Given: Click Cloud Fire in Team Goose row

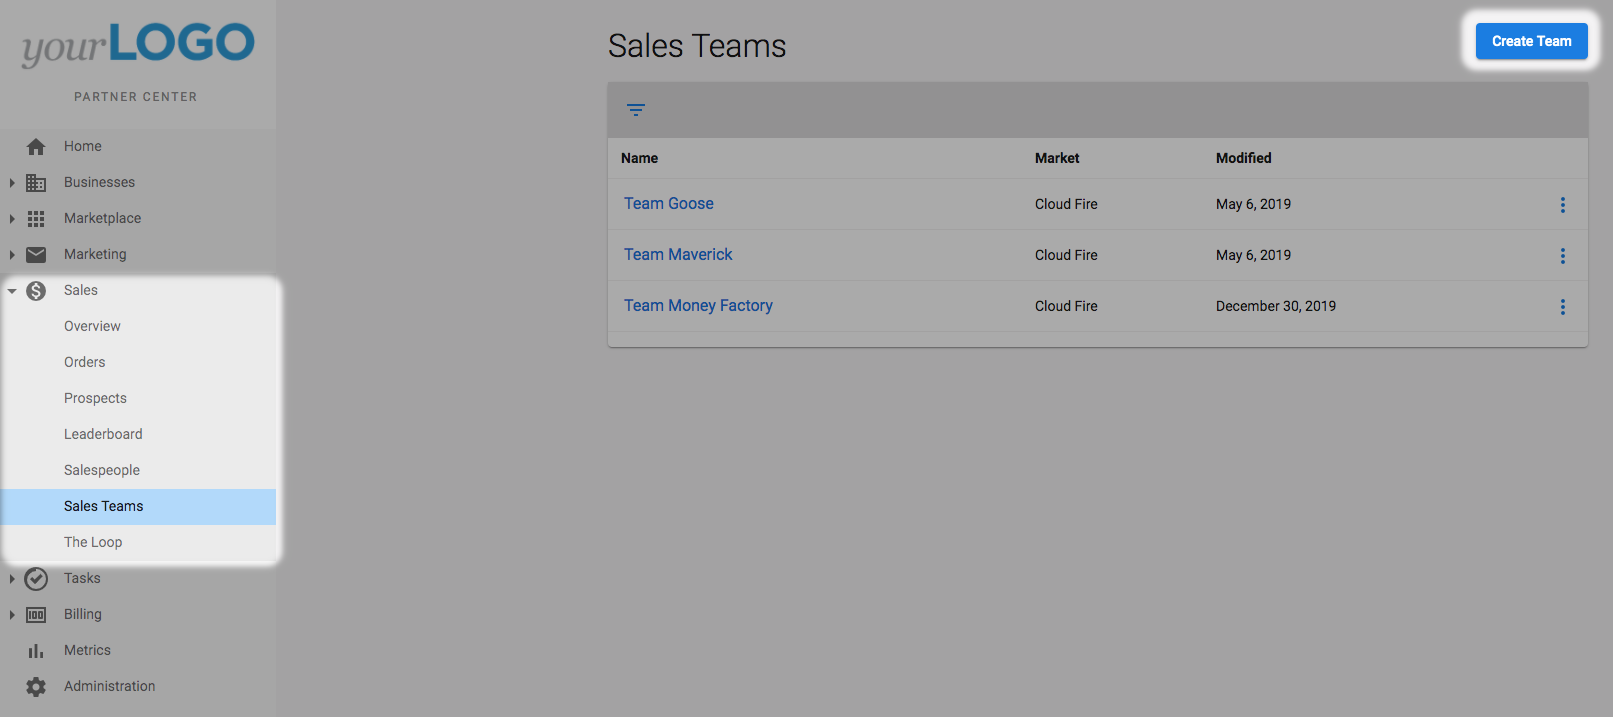Looking at the screenshot, I should [1066, 204].
